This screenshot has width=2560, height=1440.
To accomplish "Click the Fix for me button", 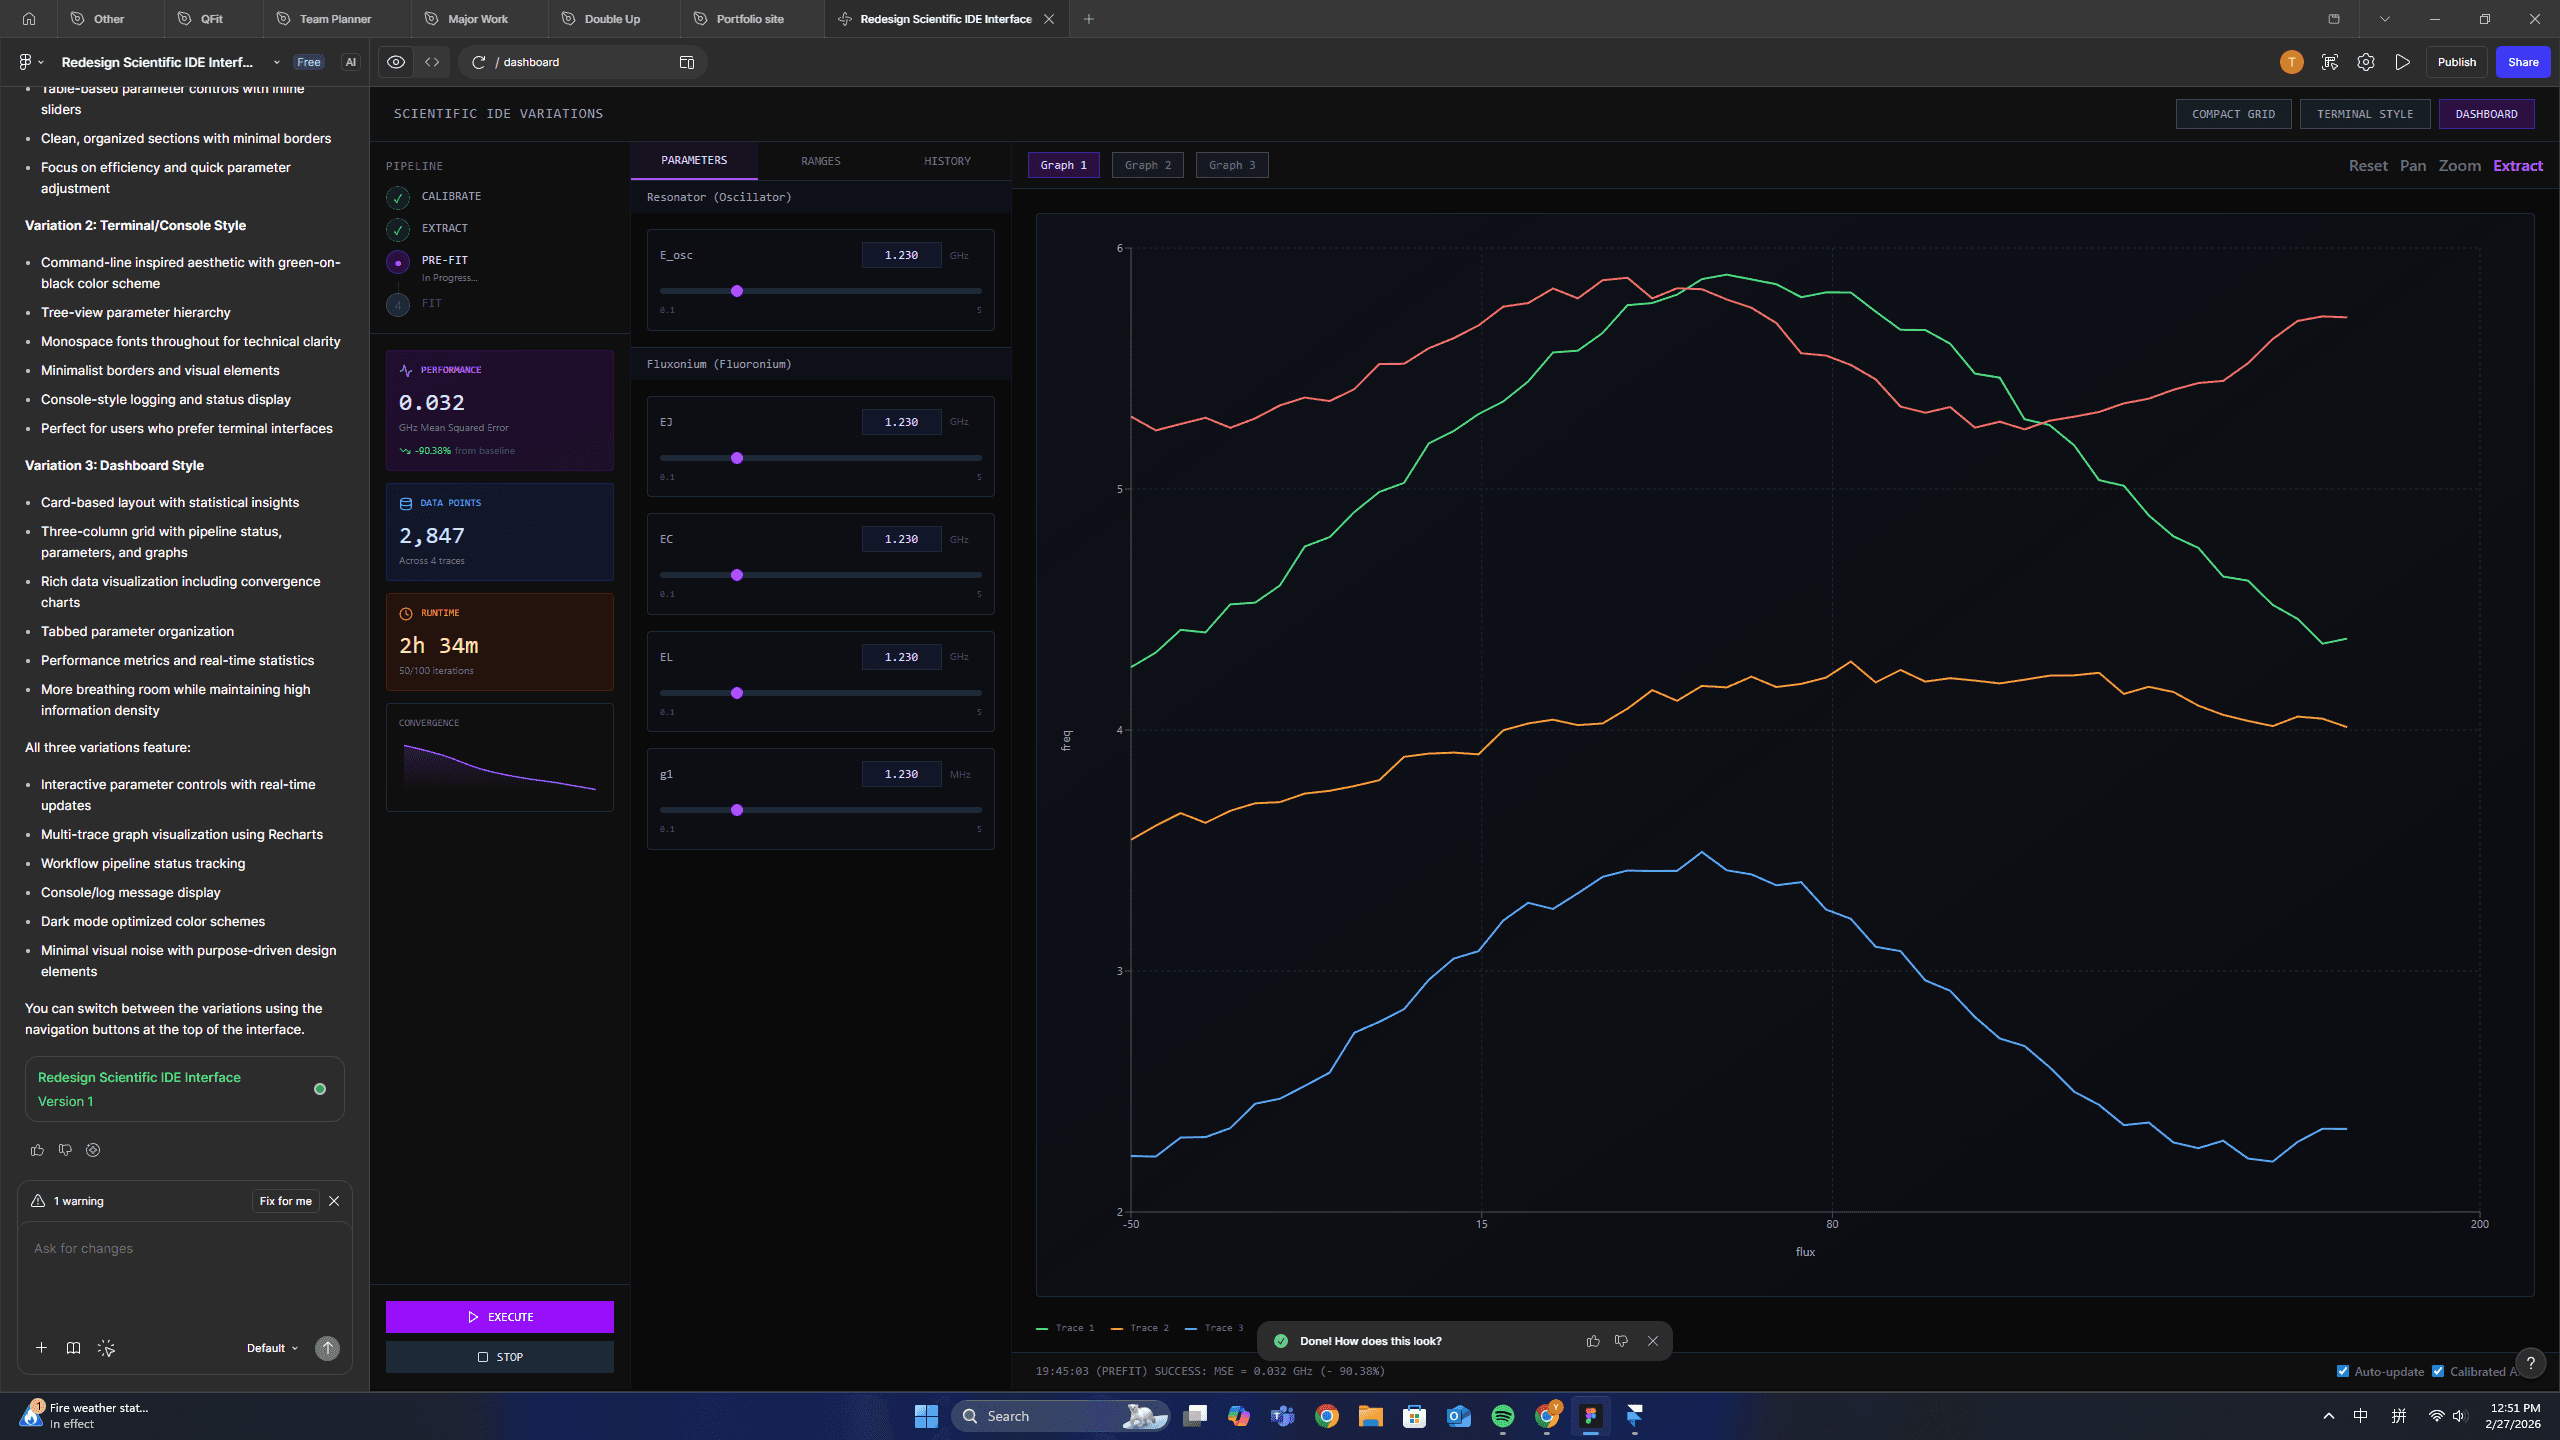I will point(285,1201).
